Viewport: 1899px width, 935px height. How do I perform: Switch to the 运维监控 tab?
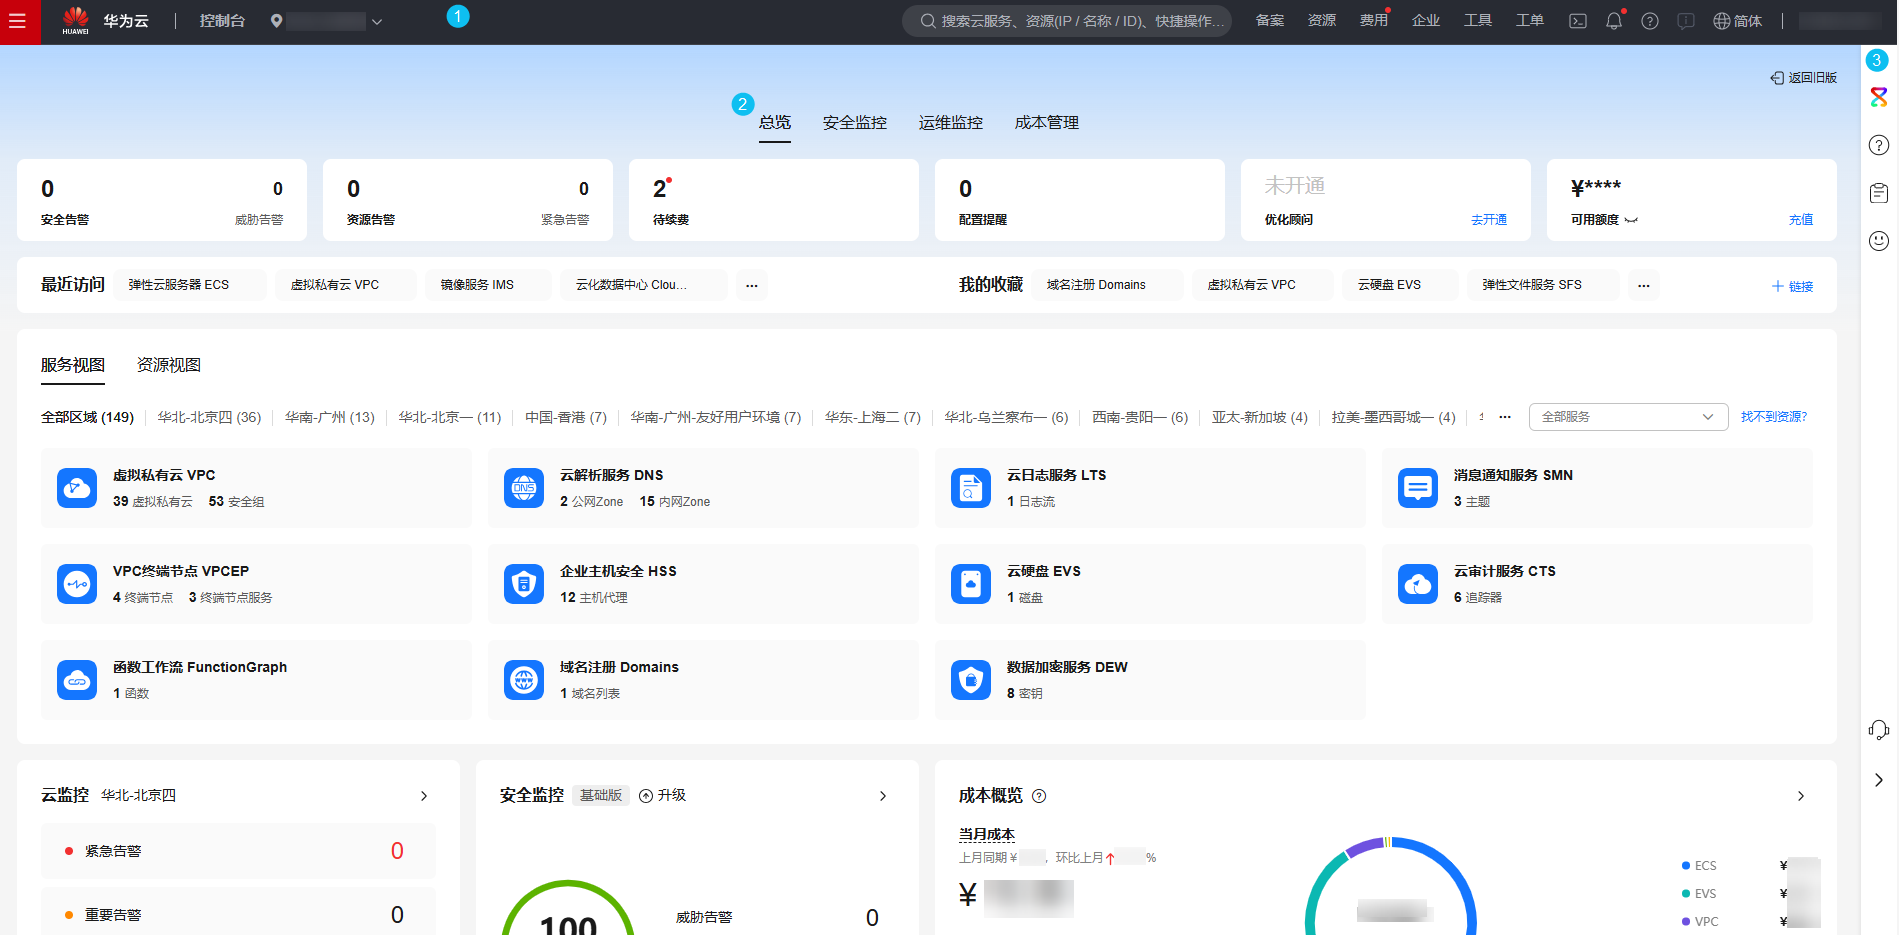tap(951, 122)
